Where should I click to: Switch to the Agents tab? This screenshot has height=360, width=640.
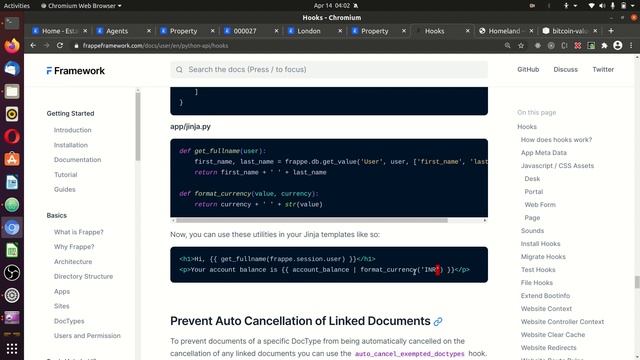(117, 31)
